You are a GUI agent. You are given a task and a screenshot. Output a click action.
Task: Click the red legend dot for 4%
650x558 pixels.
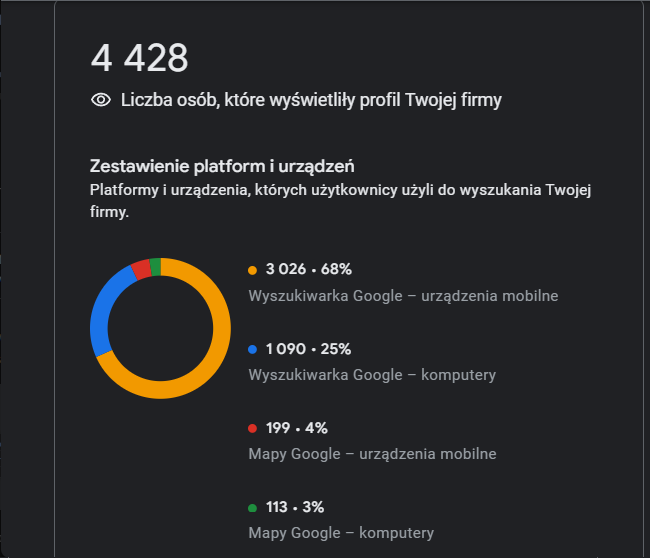pyautogui.click(x=253, y=428)
